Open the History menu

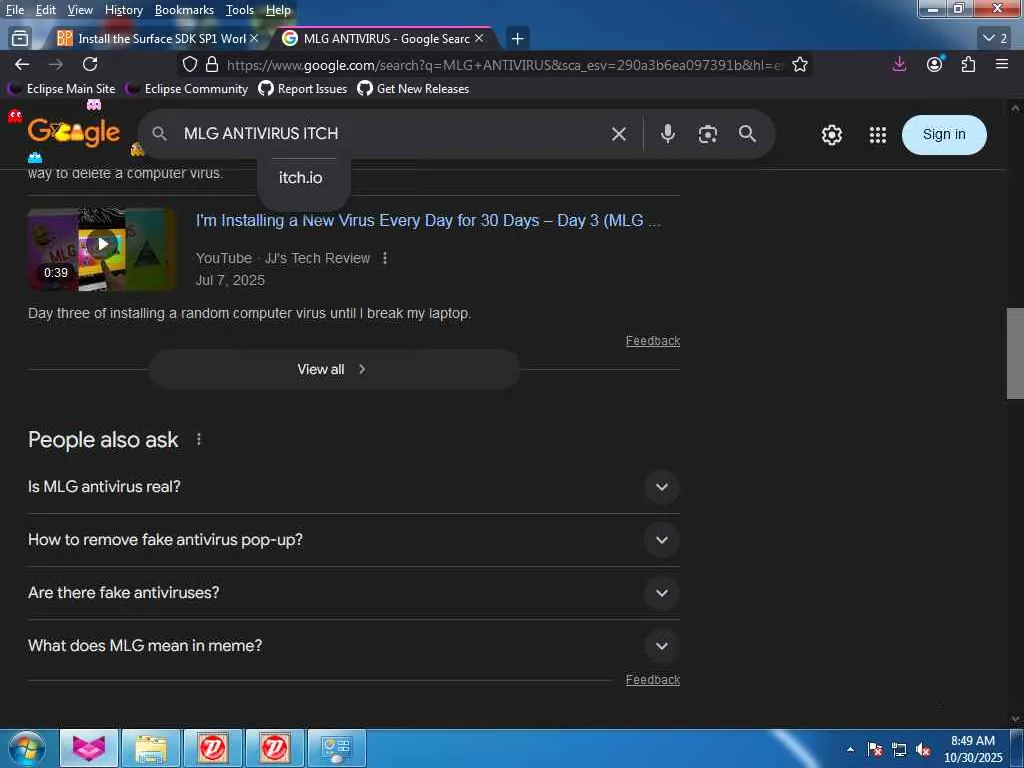coord(123,10)
